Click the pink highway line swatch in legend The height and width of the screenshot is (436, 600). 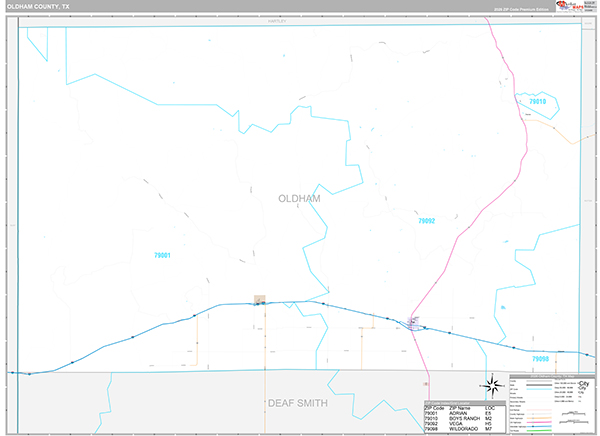[539, 422]
